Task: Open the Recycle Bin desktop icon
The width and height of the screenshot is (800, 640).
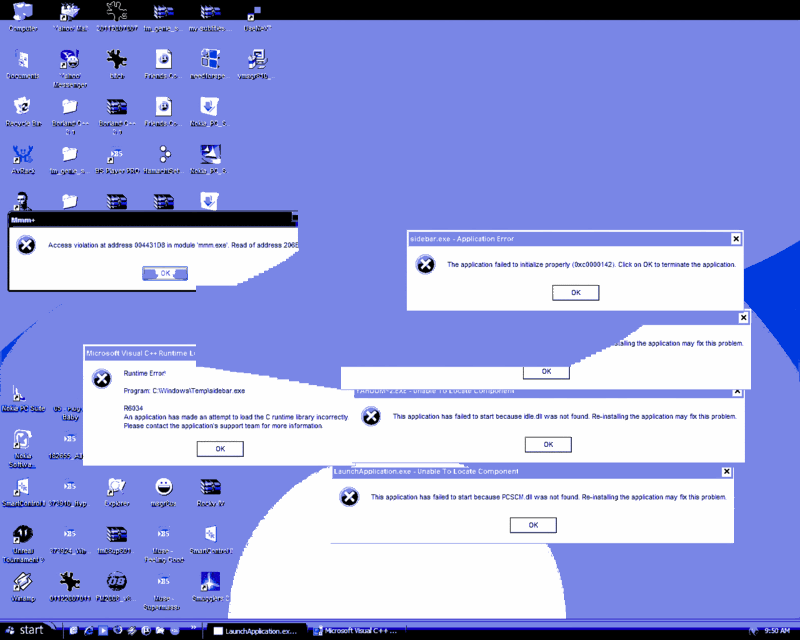Action: click(22, 109)
